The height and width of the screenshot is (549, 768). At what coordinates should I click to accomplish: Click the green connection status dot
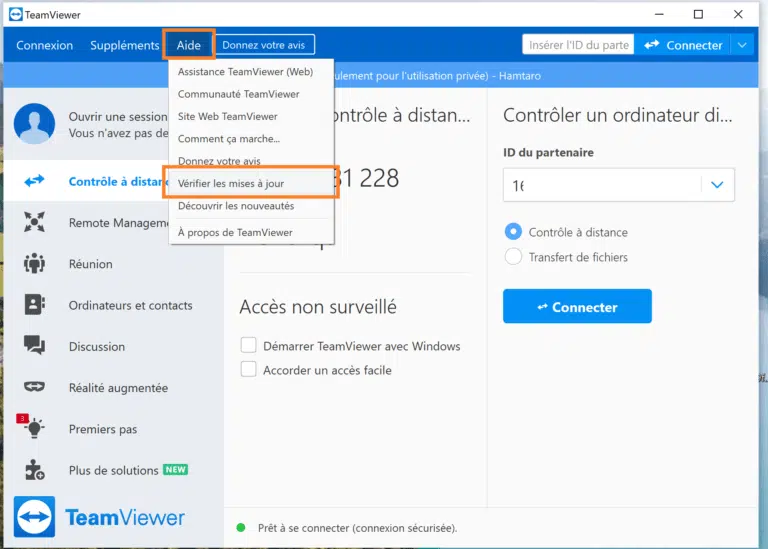point(240,527)
